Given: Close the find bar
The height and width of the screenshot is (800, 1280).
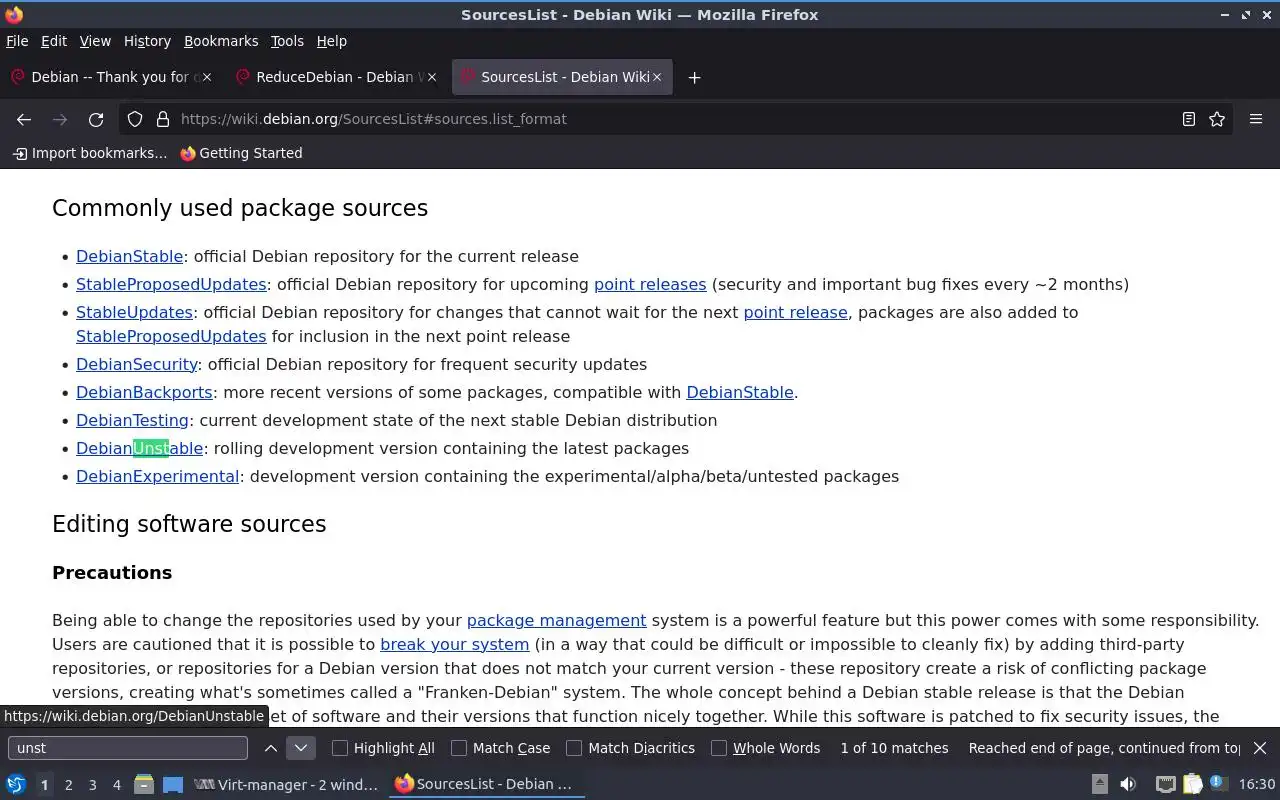Looking at the screenshot, I should coord(1260,748).
